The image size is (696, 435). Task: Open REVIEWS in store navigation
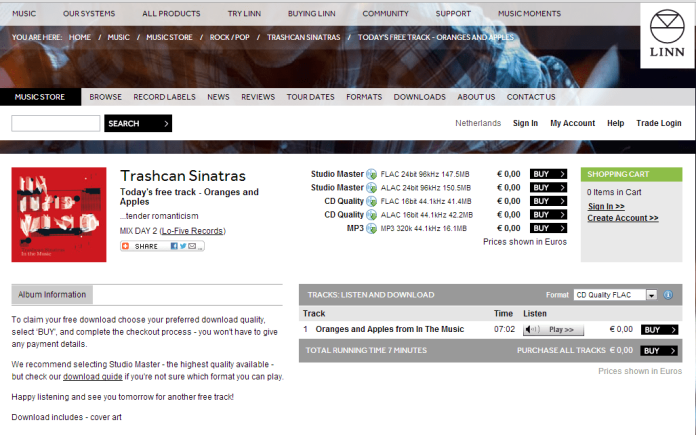pyautogui.click(x=258, y=97)
